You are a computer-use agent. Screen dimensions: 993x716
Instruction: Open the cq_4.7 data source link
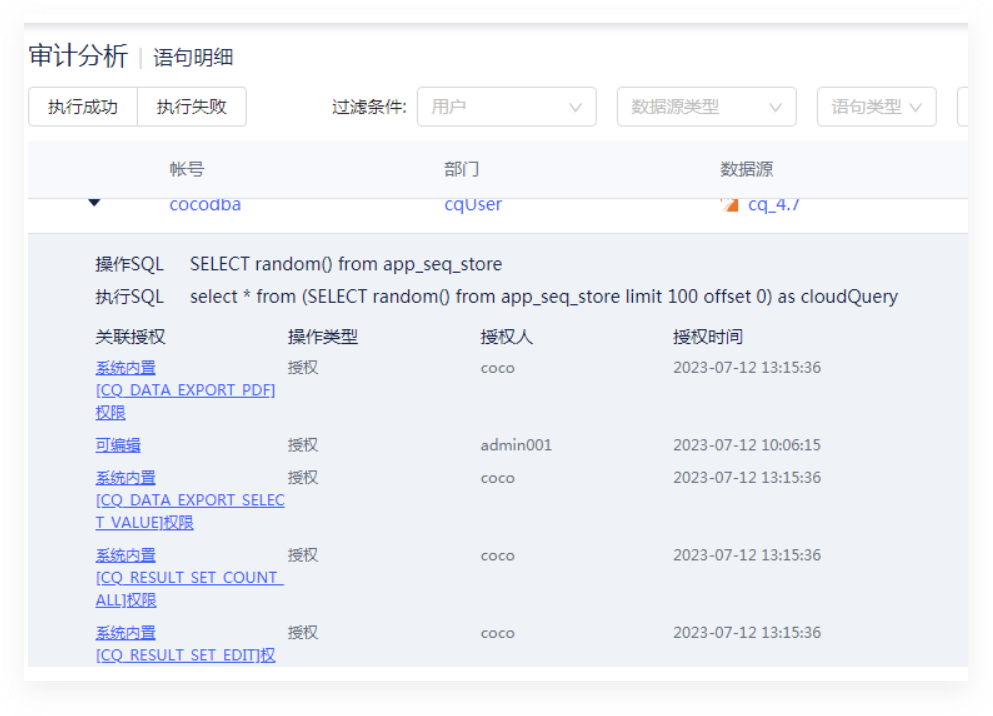pos(773,204)
